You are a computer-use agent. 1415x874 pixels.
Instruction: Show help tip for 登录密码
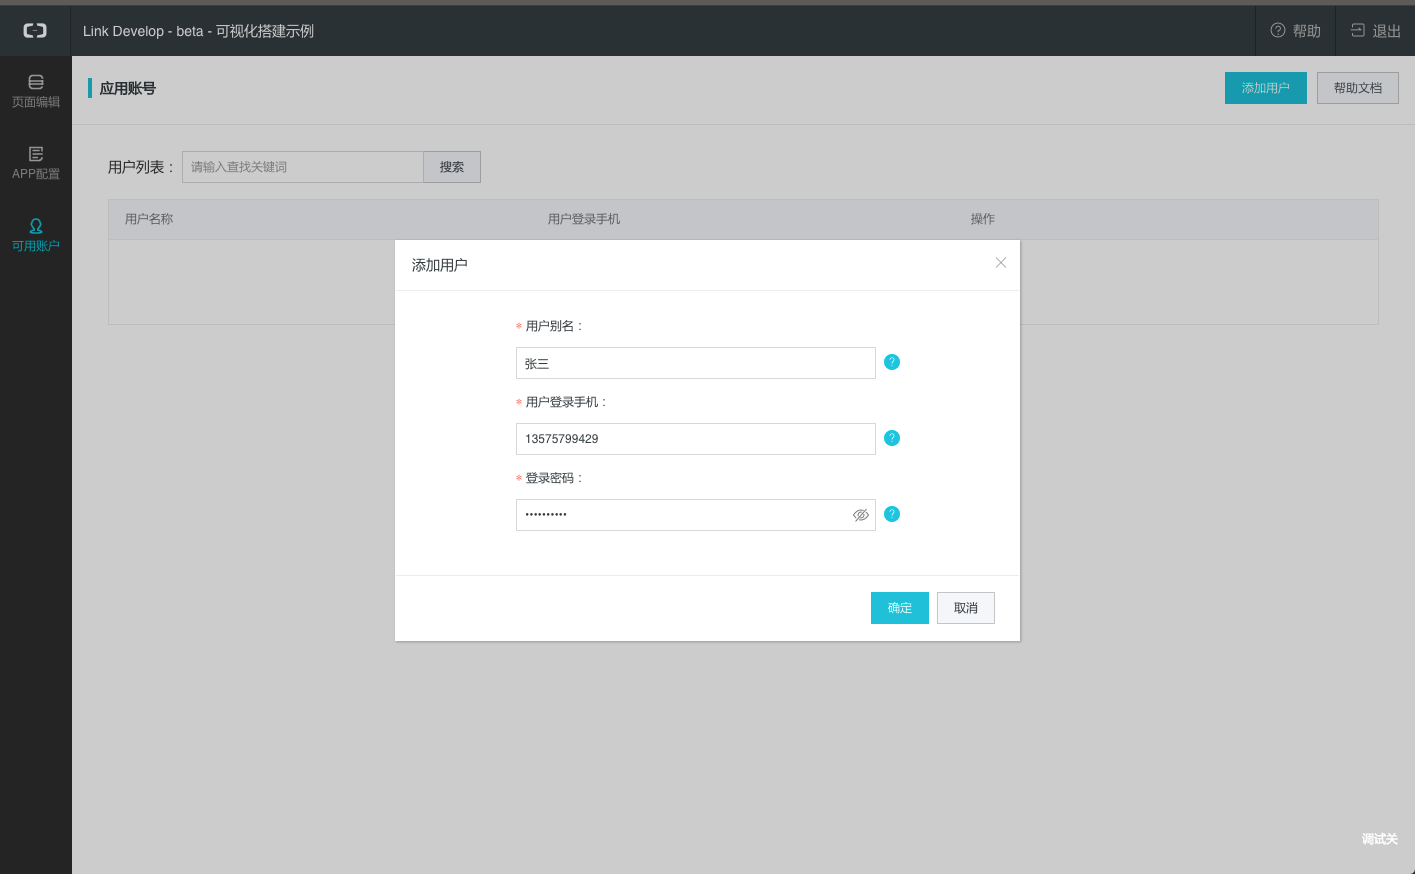[x=892, y=514]
